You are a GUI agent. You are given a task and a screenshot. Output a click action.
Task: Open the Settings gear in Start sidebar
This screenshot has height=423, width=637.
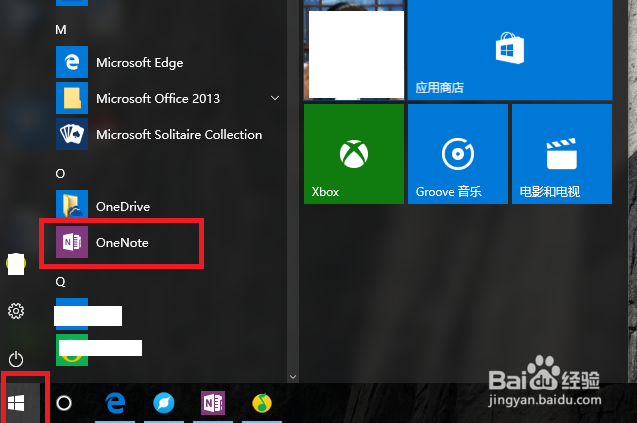pos(16,311)
